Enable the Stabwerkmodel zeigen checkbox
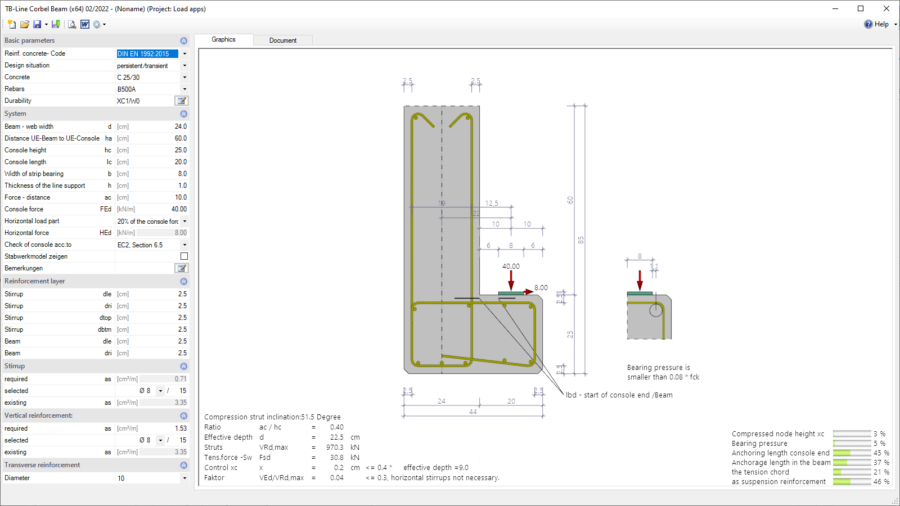Screen dimensions: 900x506 click(183, 256)
